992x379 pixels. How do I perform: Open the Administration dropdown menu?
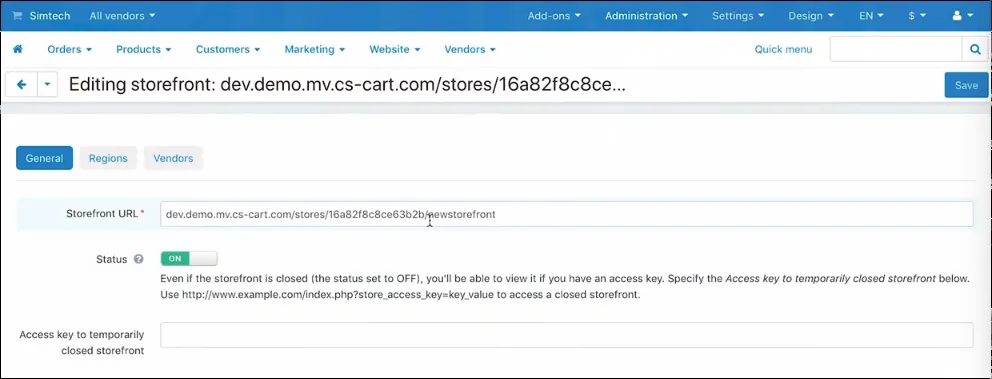click(647, 16)
